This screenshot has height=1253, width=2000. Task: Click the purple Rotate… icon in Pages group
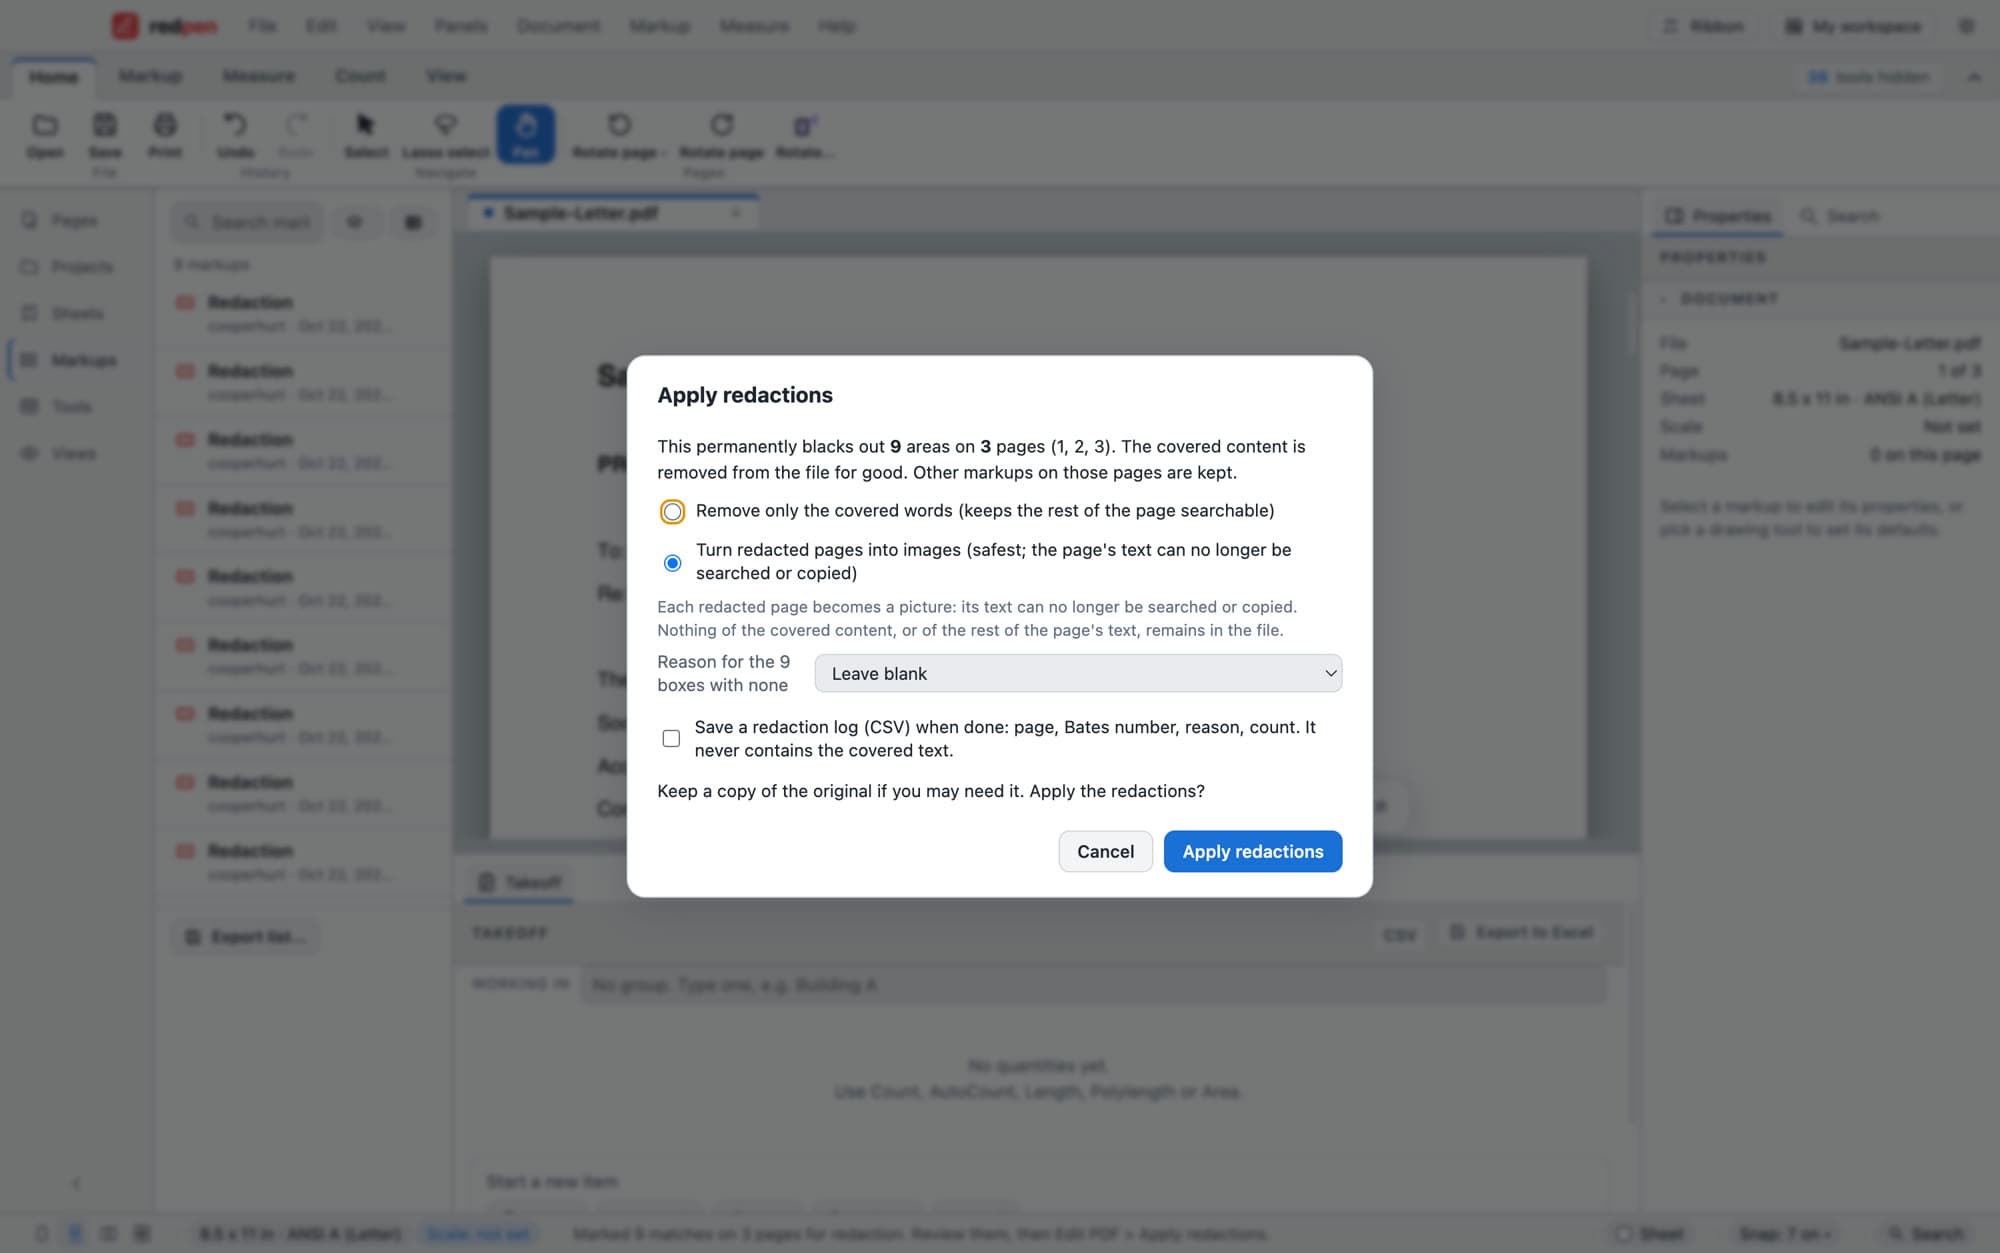[805, 125]
